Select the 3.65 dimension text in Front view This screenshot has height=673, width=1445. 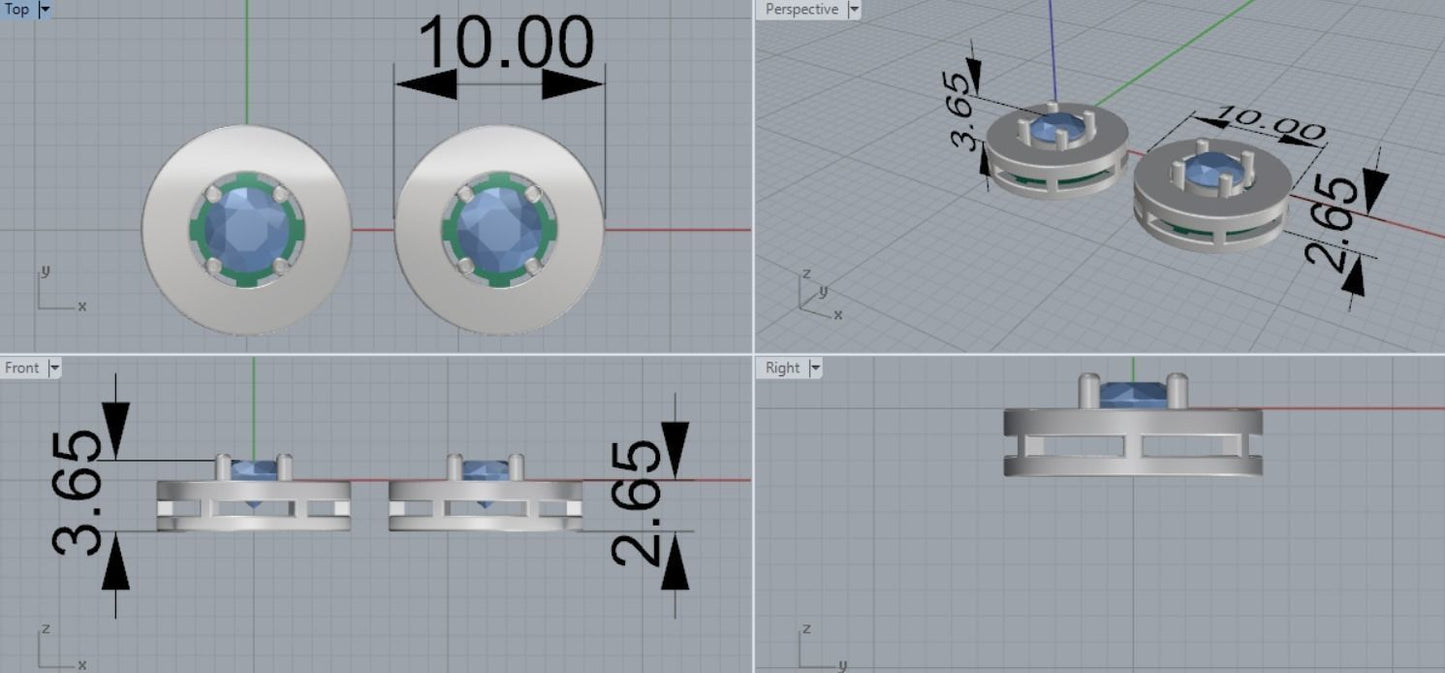(x=78, y=493)
